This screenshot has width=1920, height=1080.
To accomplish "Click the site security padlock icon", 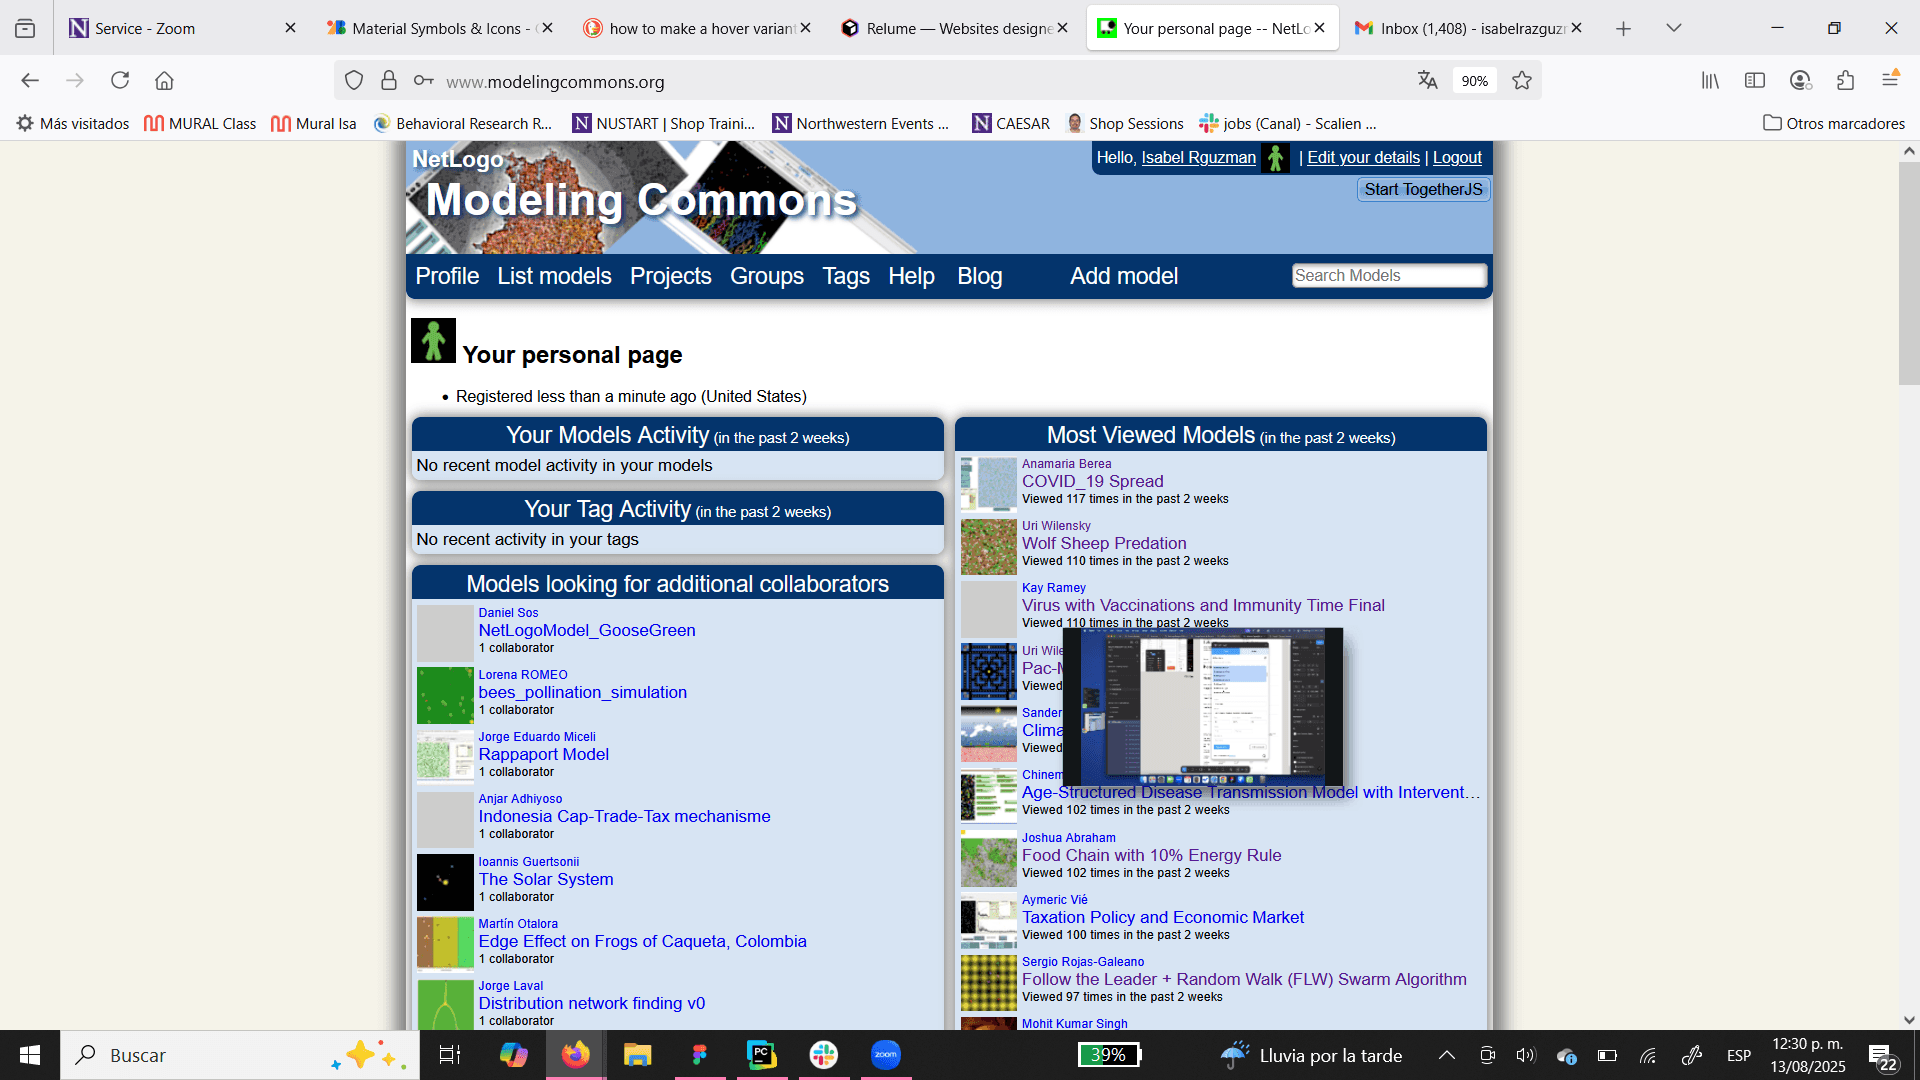I will pyautogui.click(x=389, y=81).
